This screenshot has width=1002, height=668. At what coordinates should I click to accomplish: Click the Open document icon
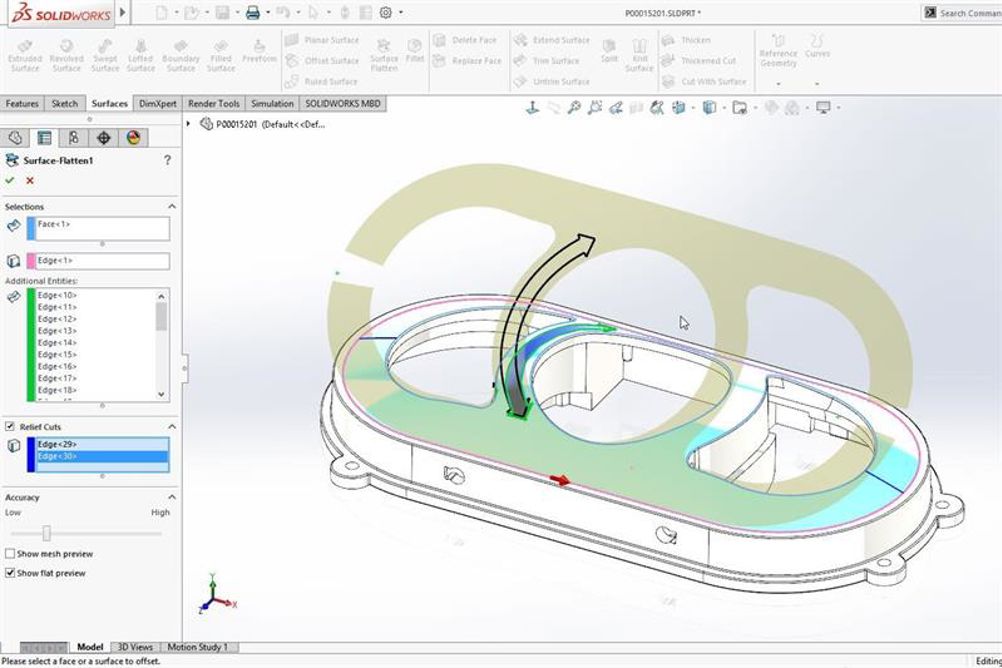pos(190,13)
